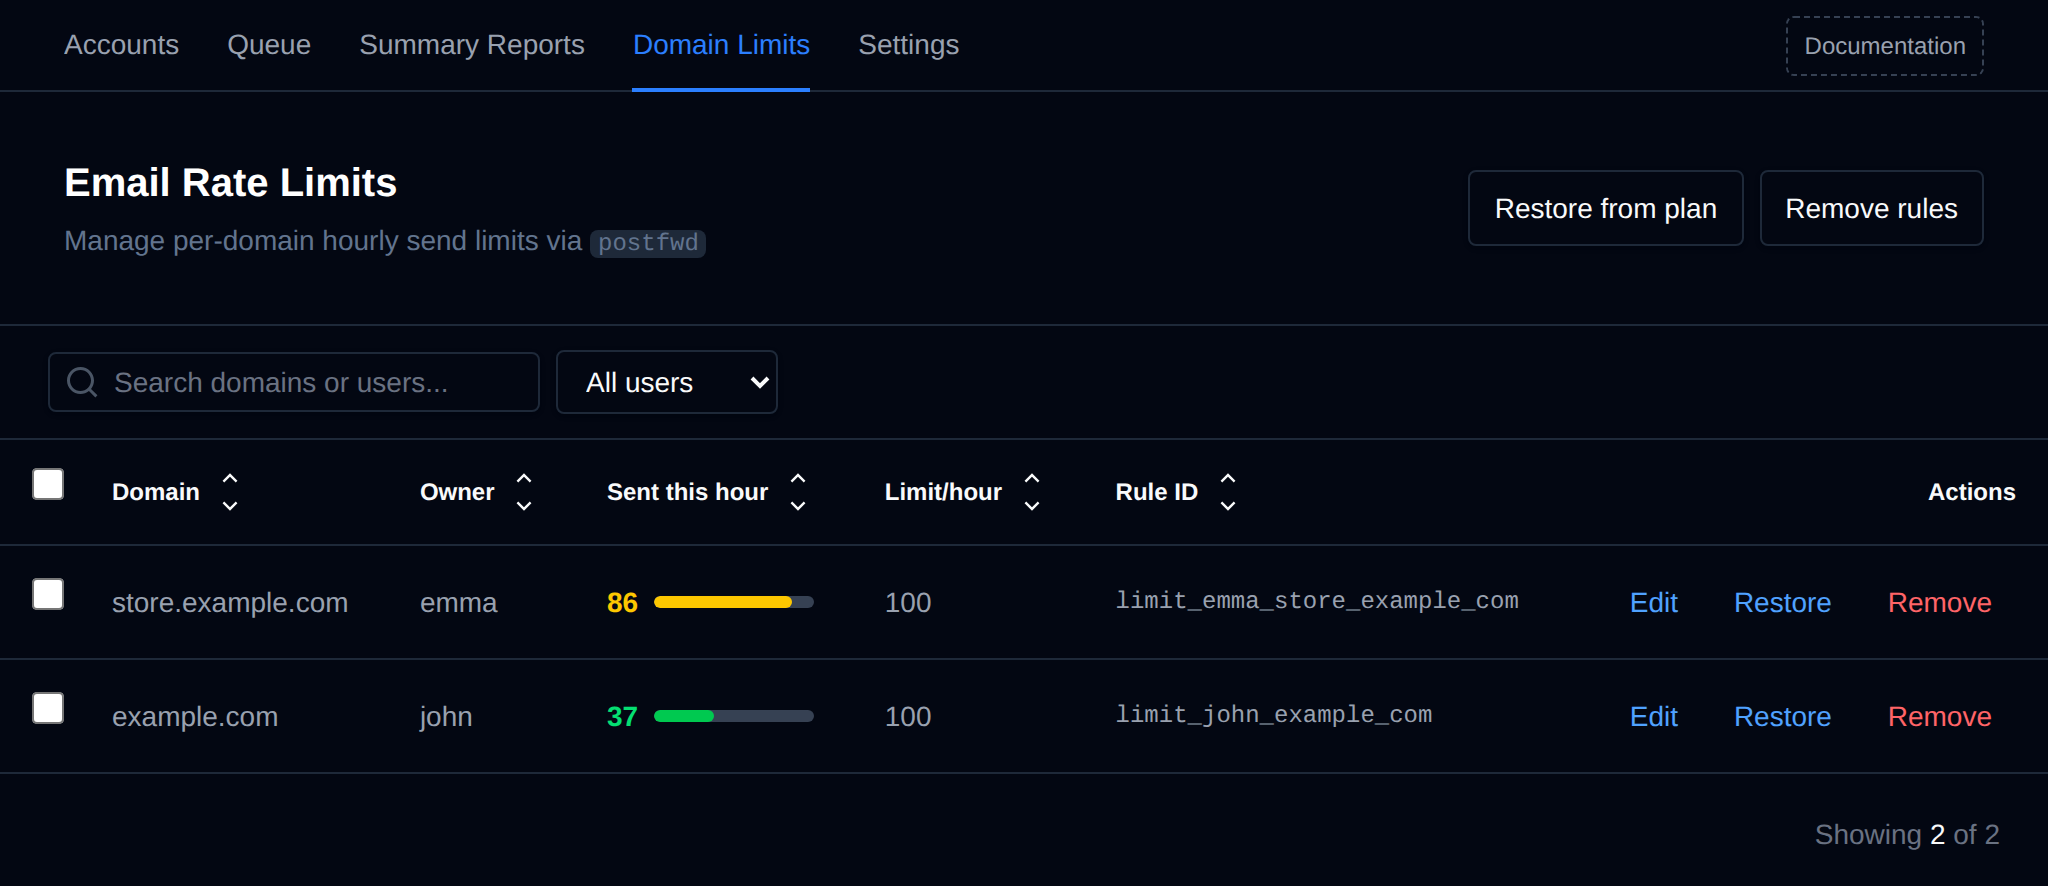The image size is (2048, 886).
Task: Click the Owner column header
Action: tap(457, 492)
